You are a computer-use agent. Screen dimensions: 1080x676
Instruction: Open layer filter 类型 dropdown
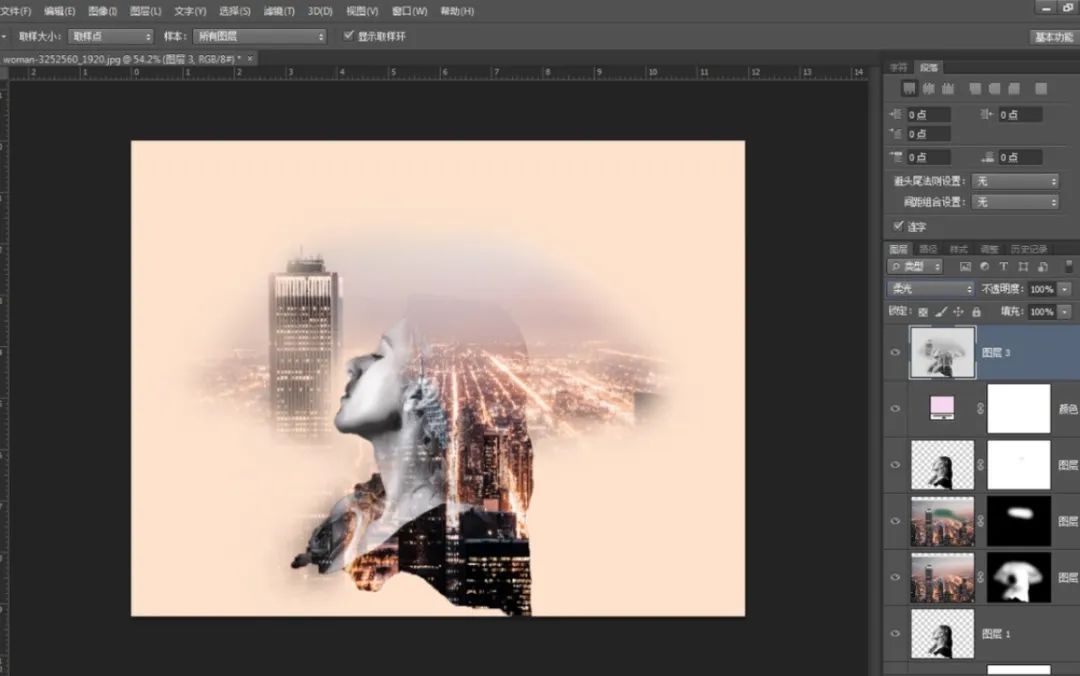pyautogui.click(x=915, y=267)
